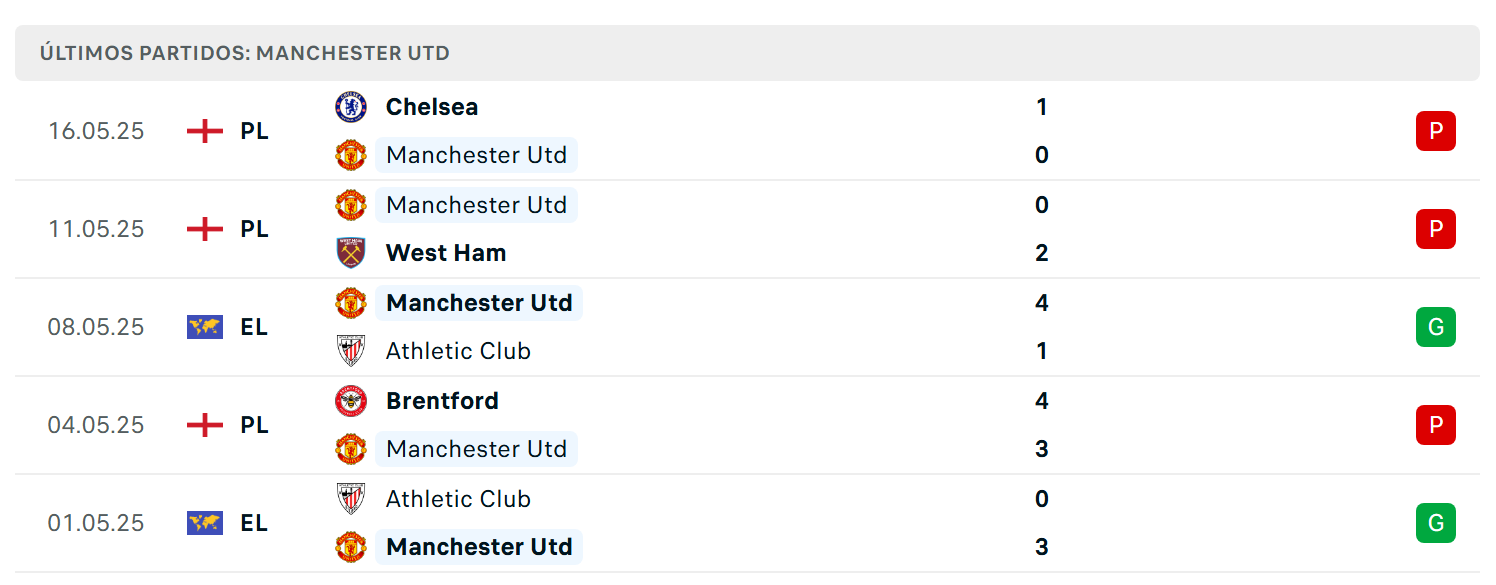This screenshot has width=1496, height=585.
Task: Click England flag icon for 16.05.25 match
Action: click(205, 131)
